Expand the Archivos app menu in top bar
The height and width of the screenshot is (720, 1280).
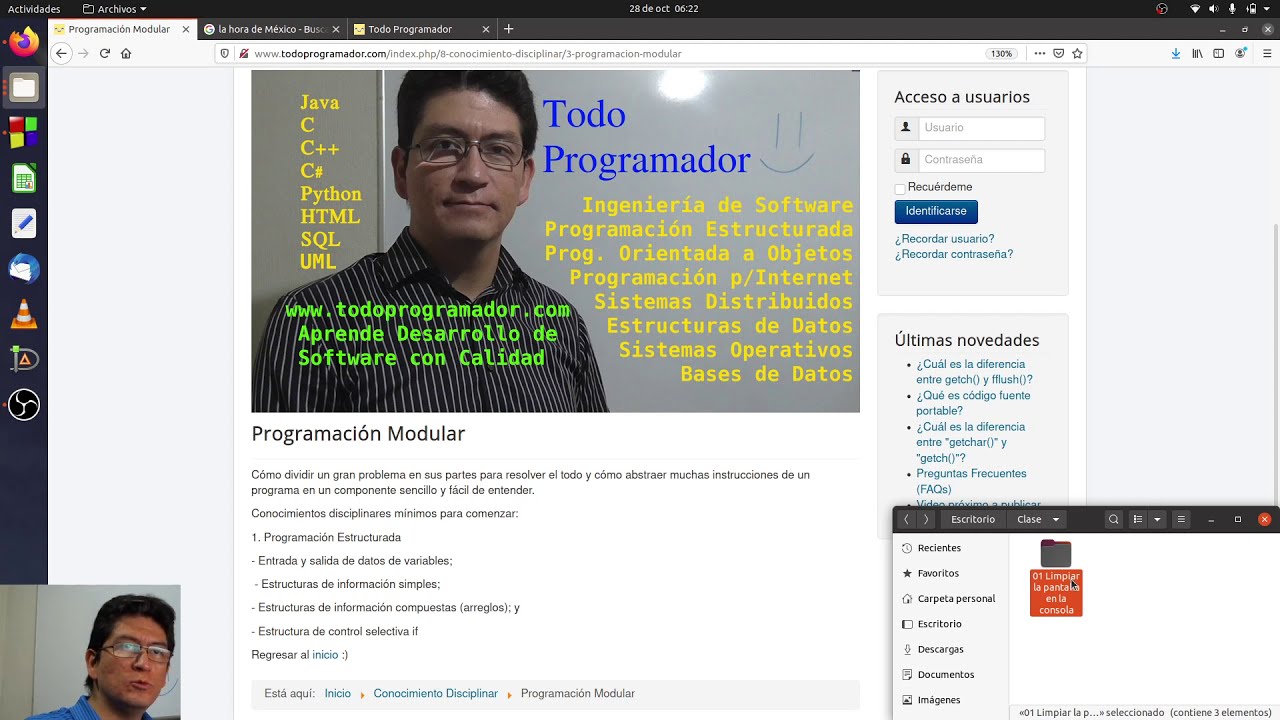click(x=115, y=9)
